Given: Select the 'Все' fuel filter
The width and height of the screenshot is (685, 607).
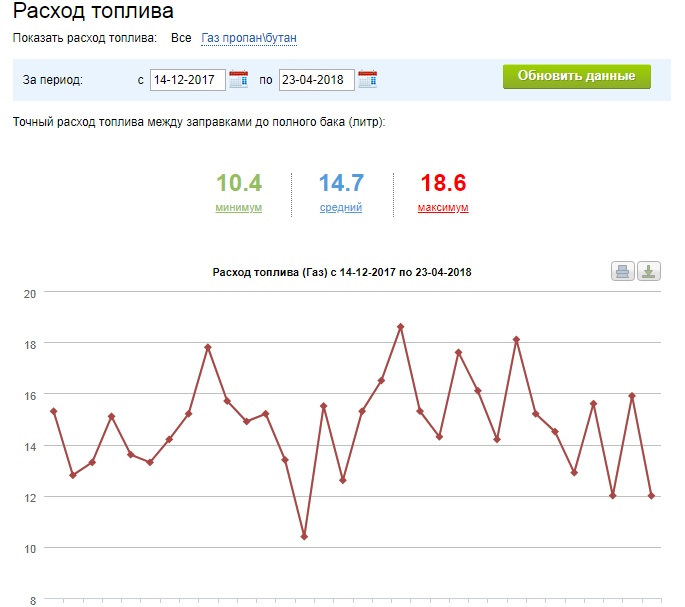Looking at the screenshot, I should tap(181, 38).
